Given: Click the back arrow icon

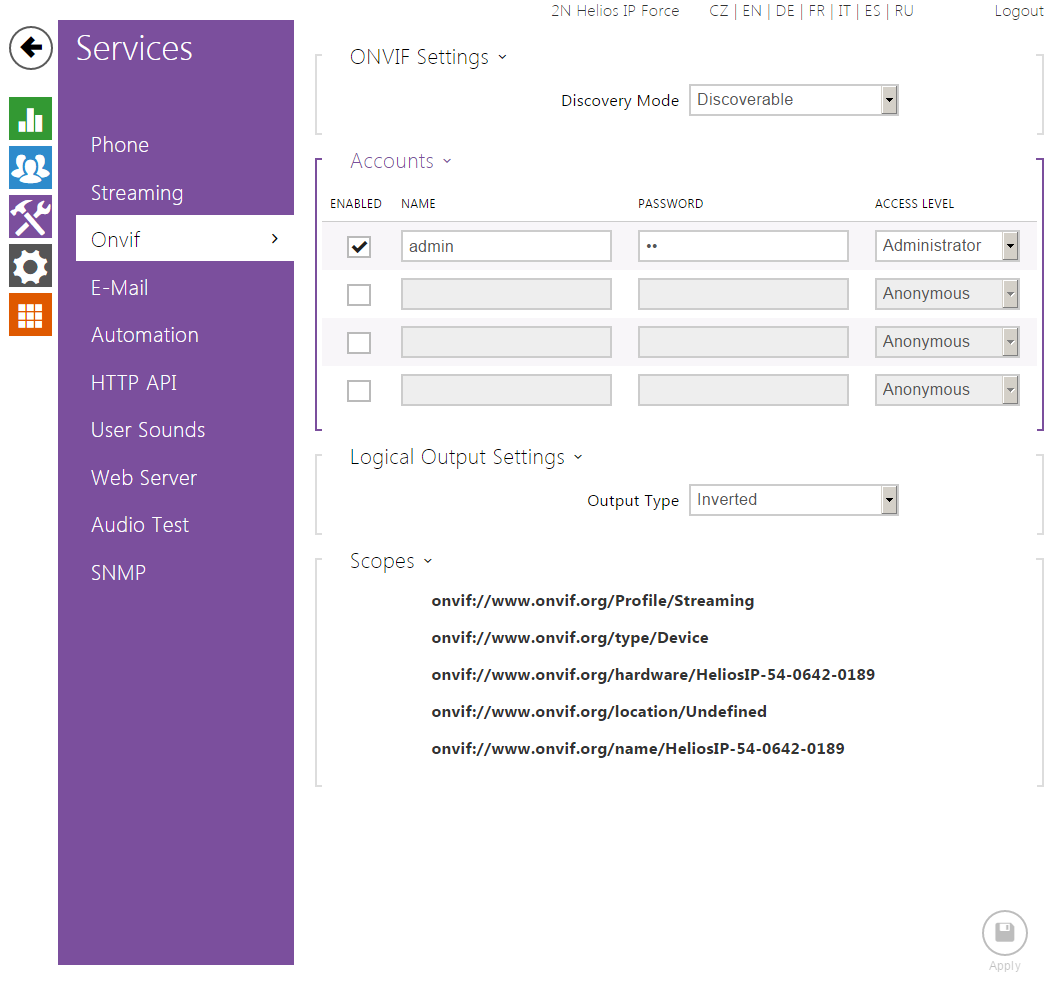Looking at the screenshot, I should [31, 48].
